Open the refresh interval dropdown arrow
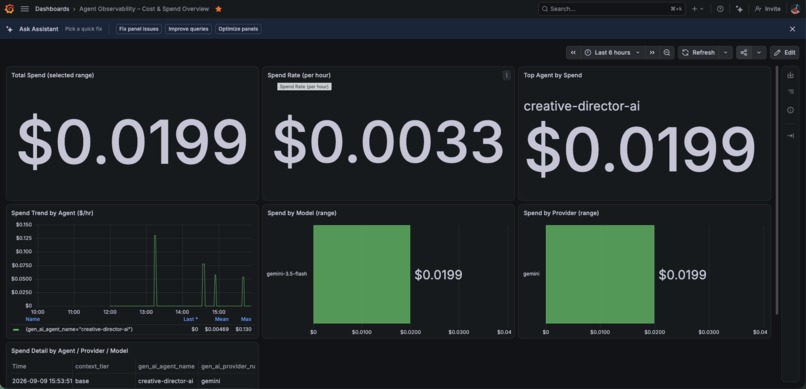This screenshot has height=389, width=806. pos(725,52)
